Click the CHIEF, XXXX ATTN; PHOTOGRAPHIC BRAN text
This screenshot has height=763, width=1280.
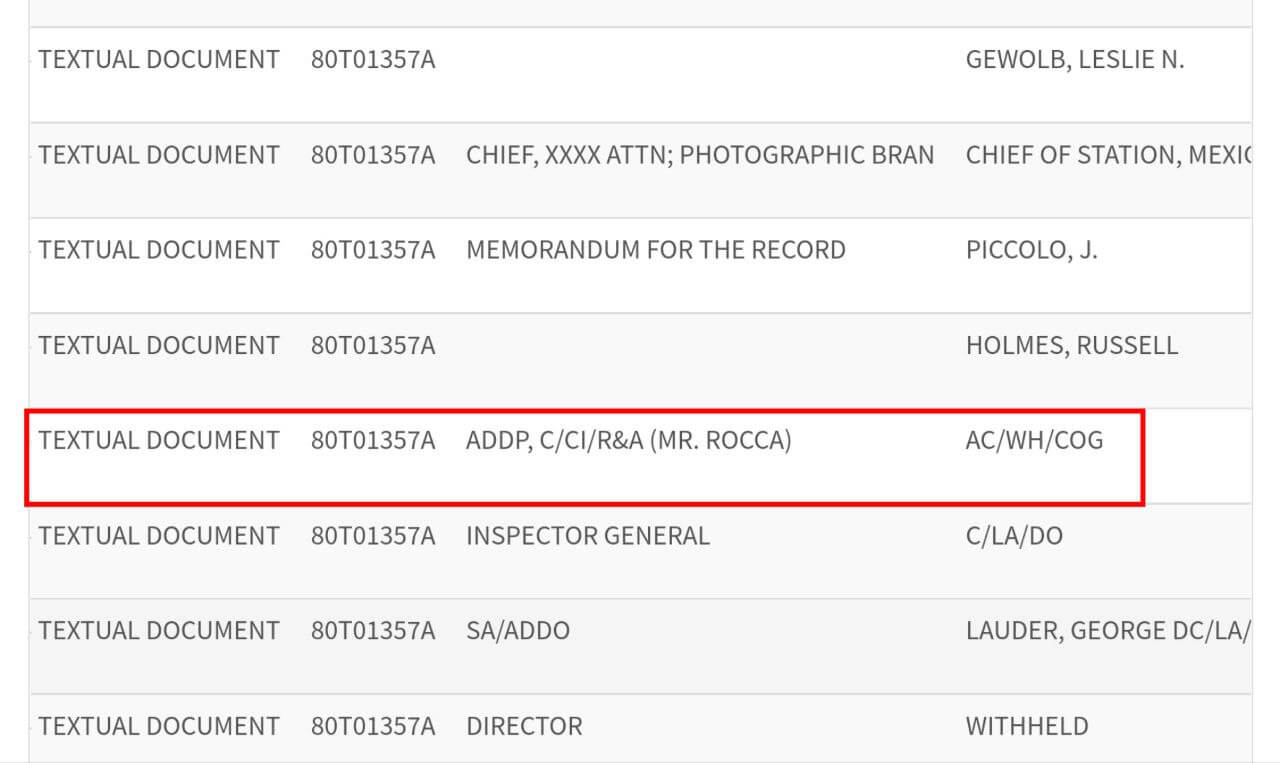699,156
